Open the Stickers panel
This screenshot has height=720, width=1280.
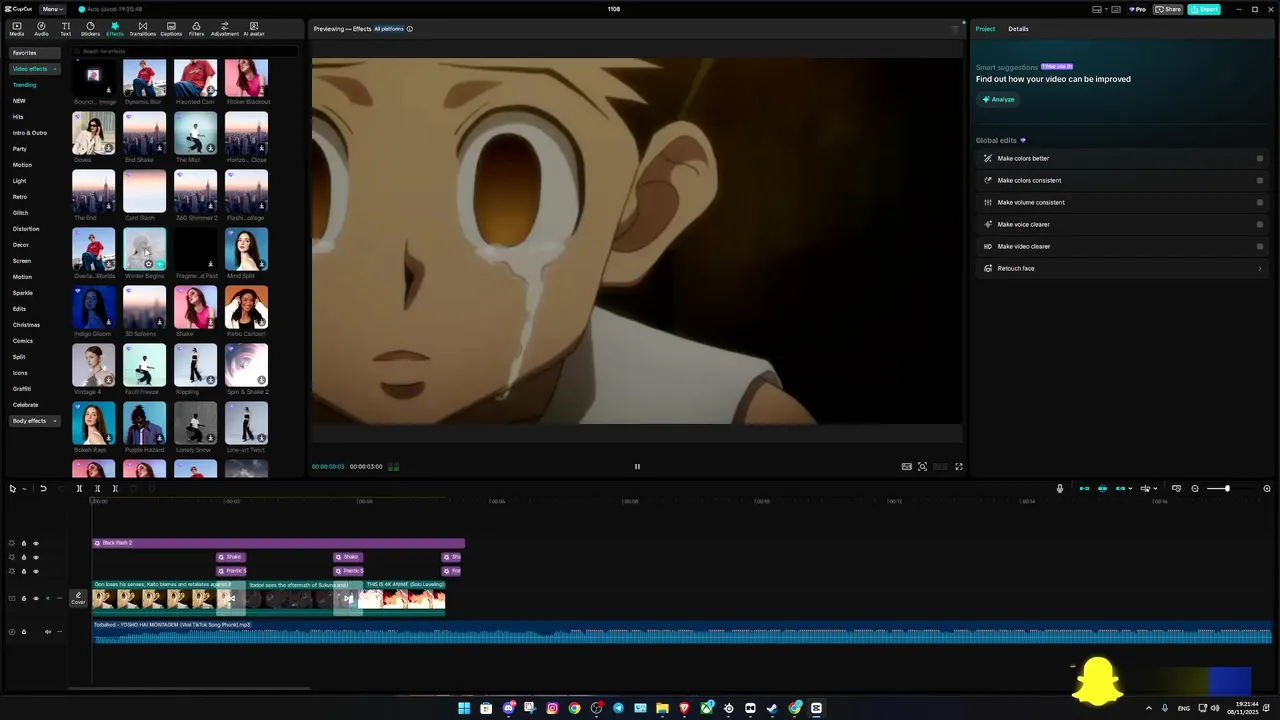(90, 29)
